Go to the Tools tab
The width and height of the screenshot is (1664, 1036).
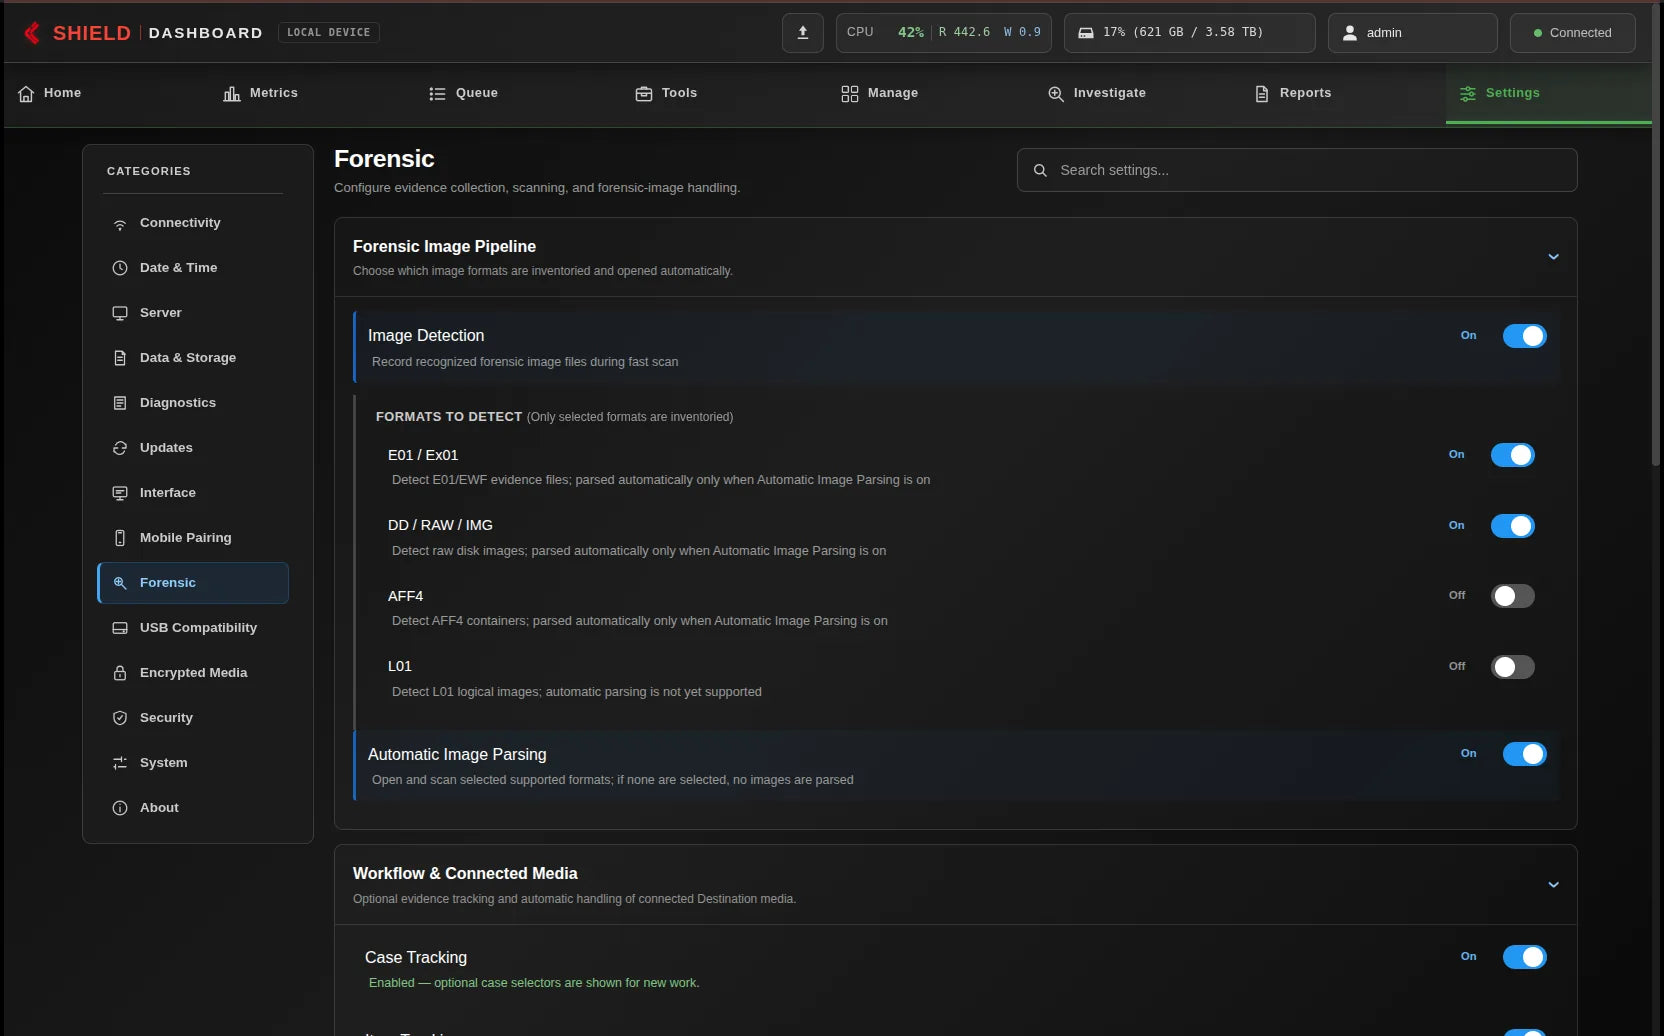pos(725,94)
